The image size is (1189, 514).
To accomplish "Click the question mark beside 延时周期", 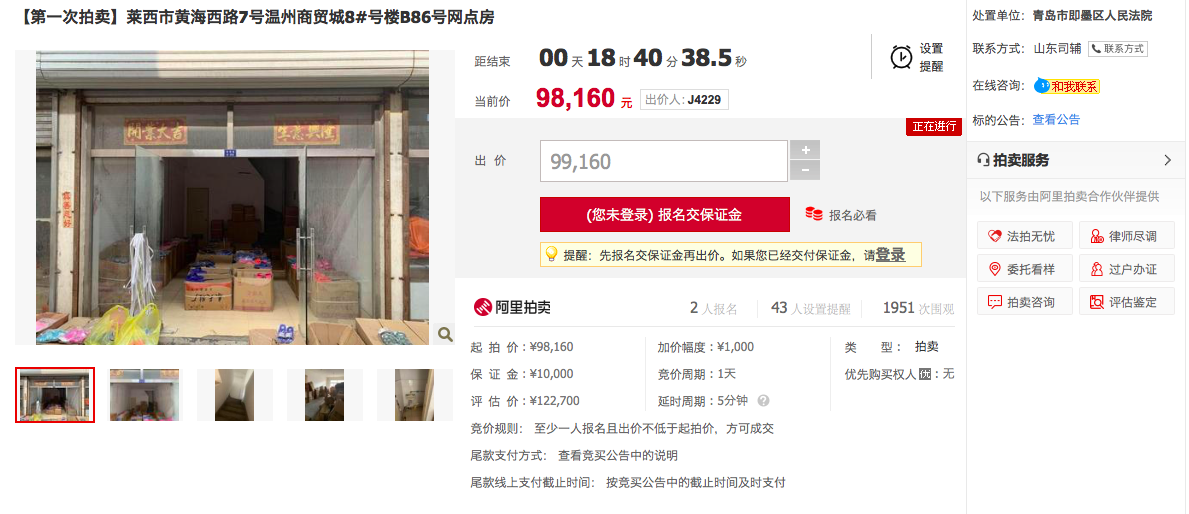I will pos(764,401).
